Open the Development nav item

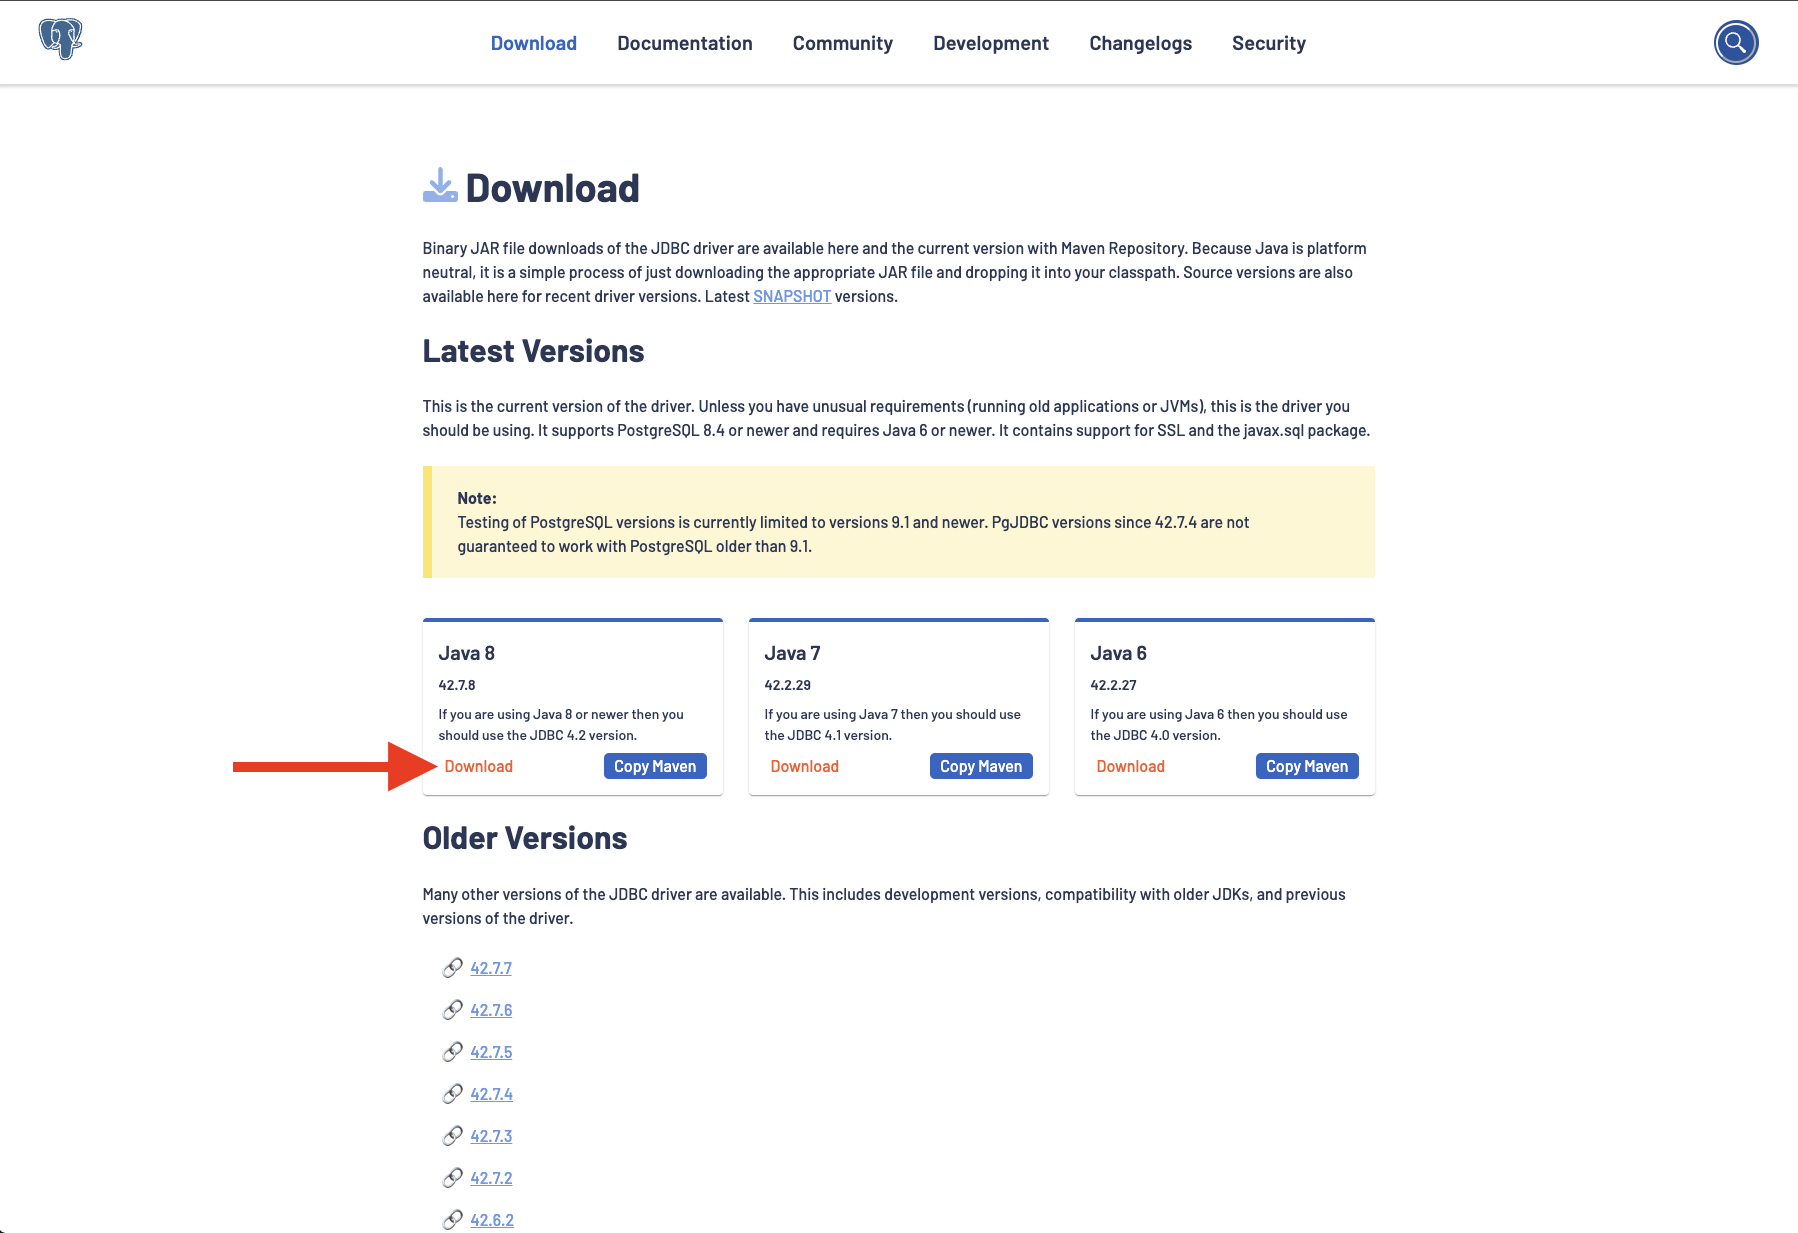pos(990,43)
